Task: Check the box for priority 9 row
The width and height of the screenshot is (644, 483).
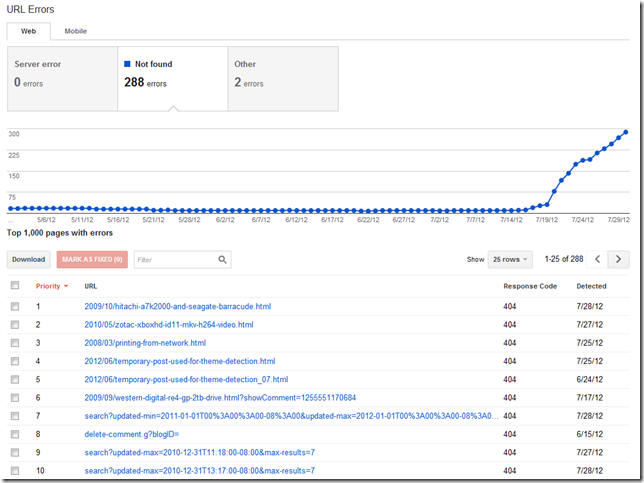Action: coord(15,453)
